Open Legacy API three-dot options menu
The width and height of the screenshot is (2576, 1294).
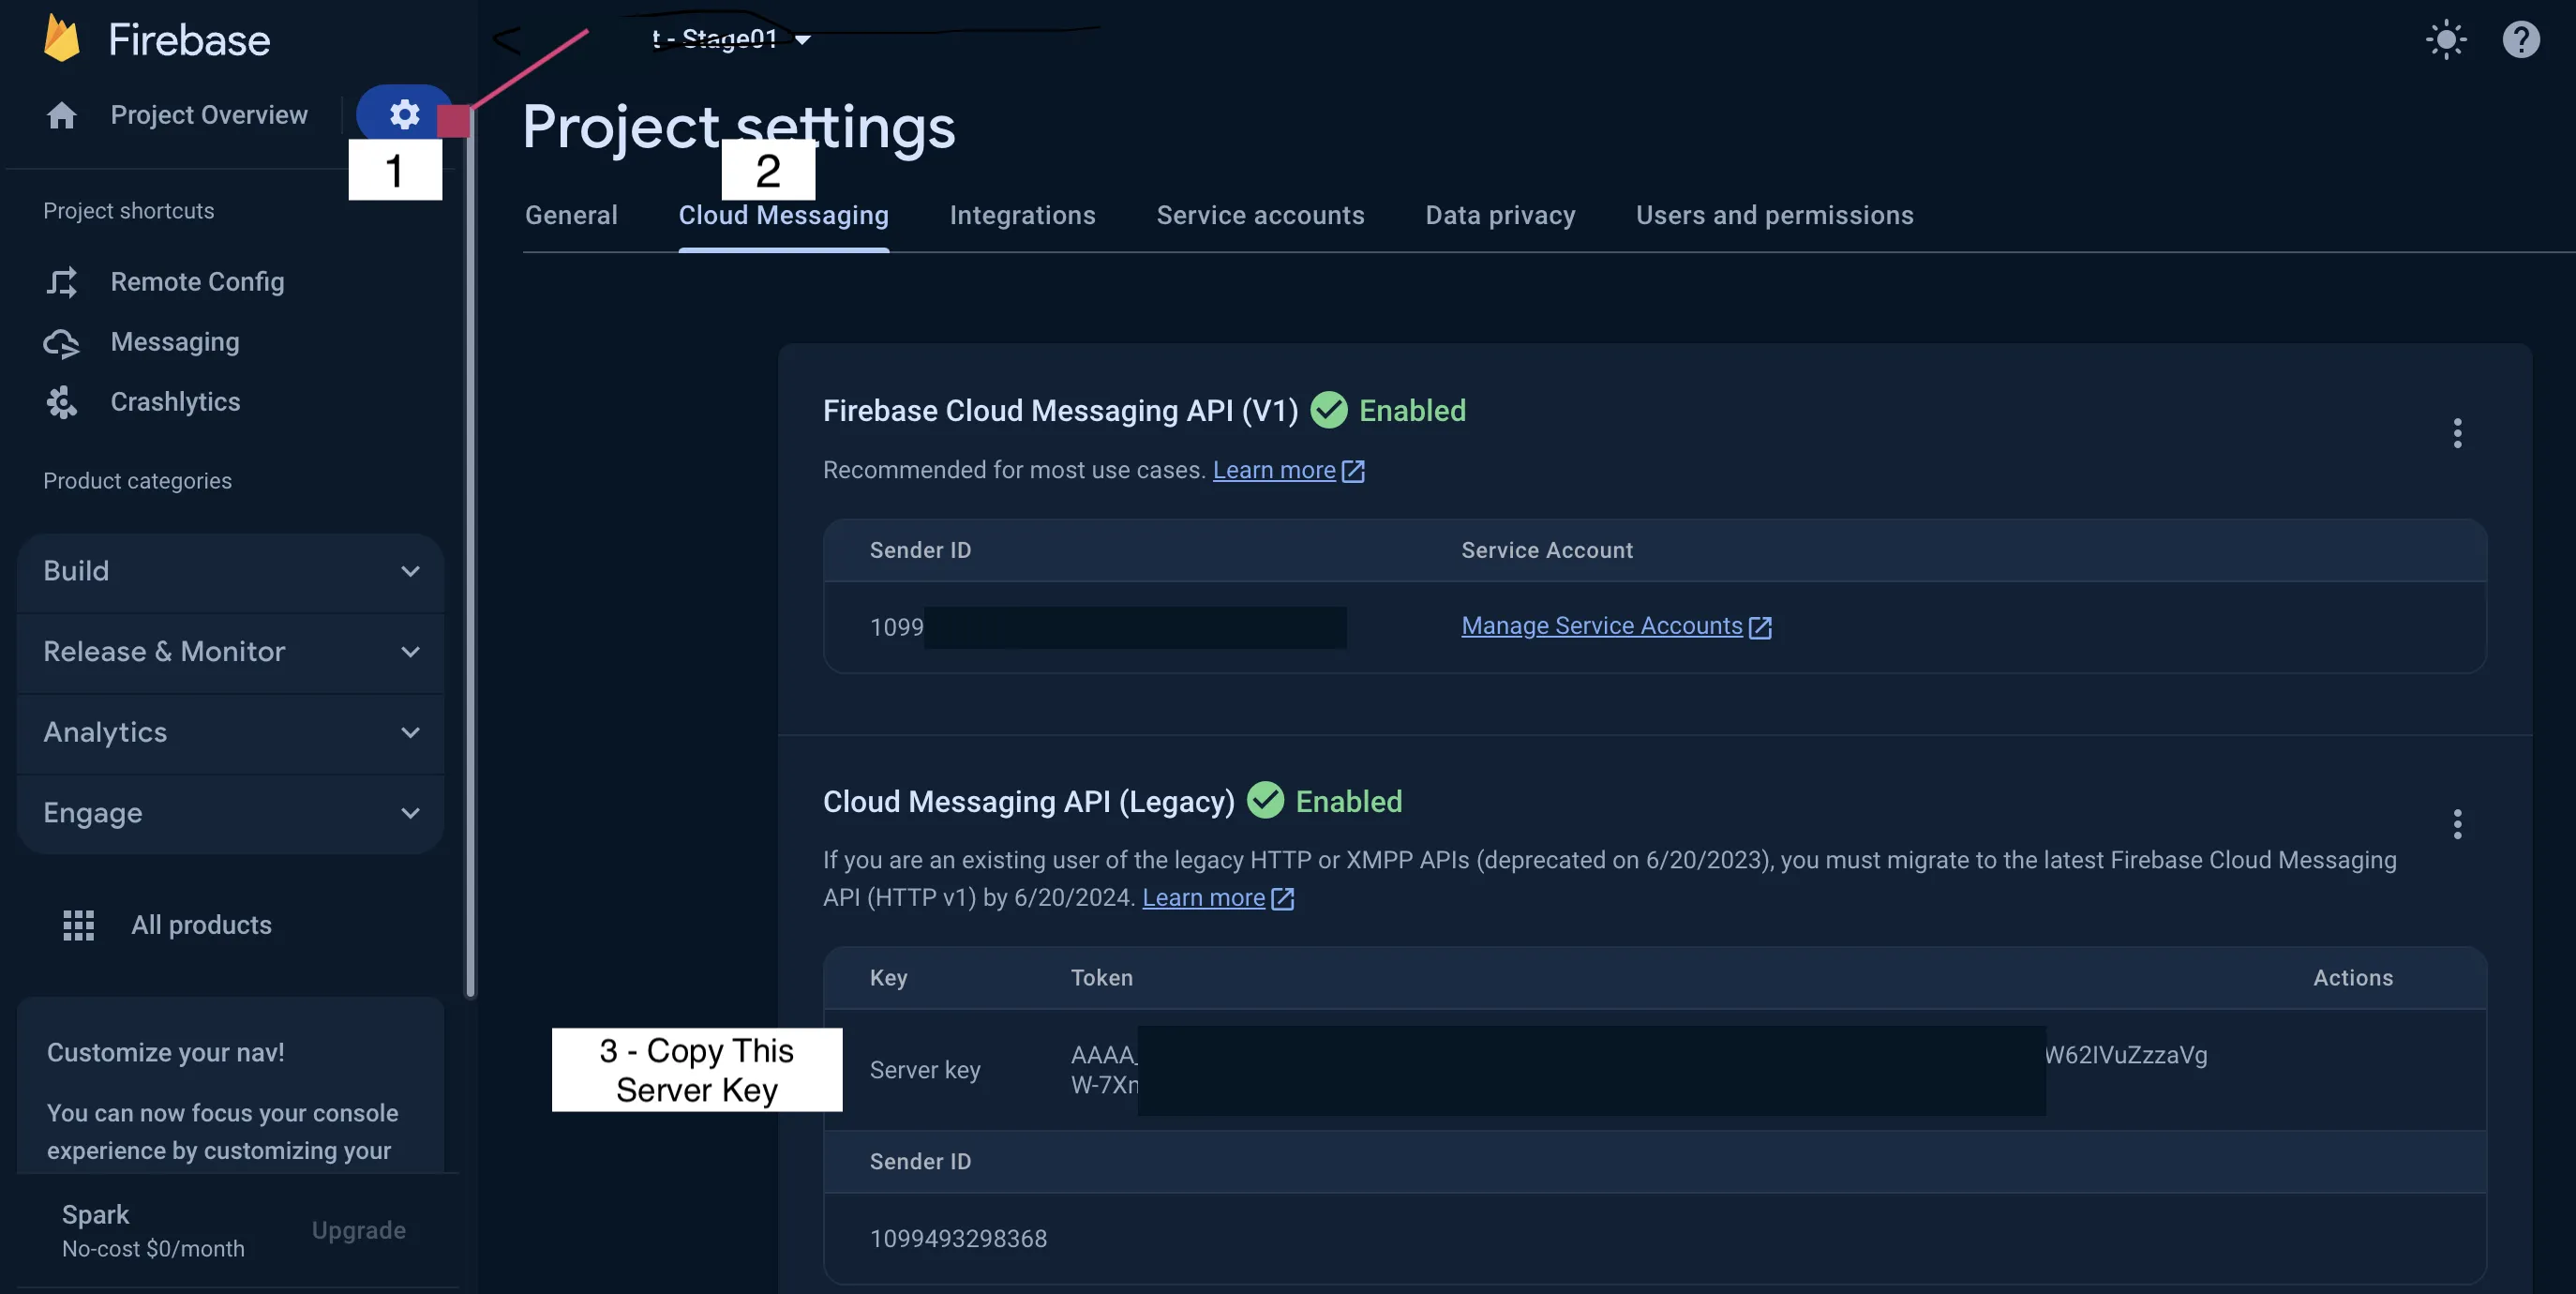point(2457,824)
